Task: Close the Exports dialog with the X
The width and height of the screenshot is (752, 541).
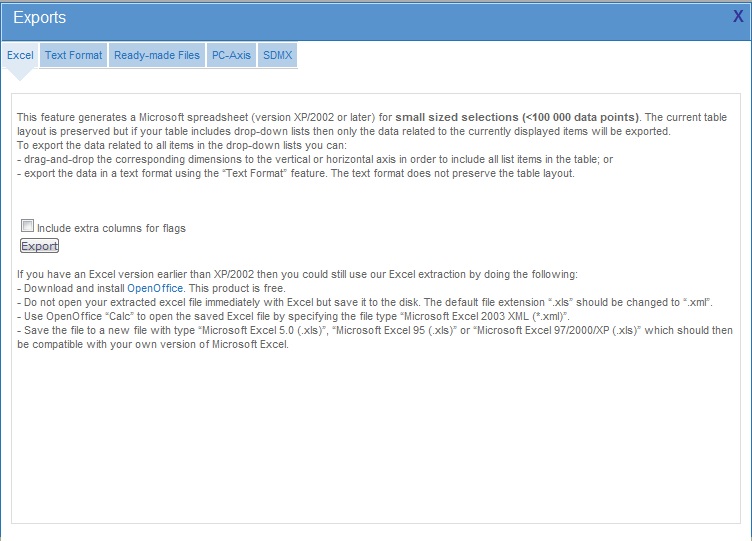Action: 738,16
